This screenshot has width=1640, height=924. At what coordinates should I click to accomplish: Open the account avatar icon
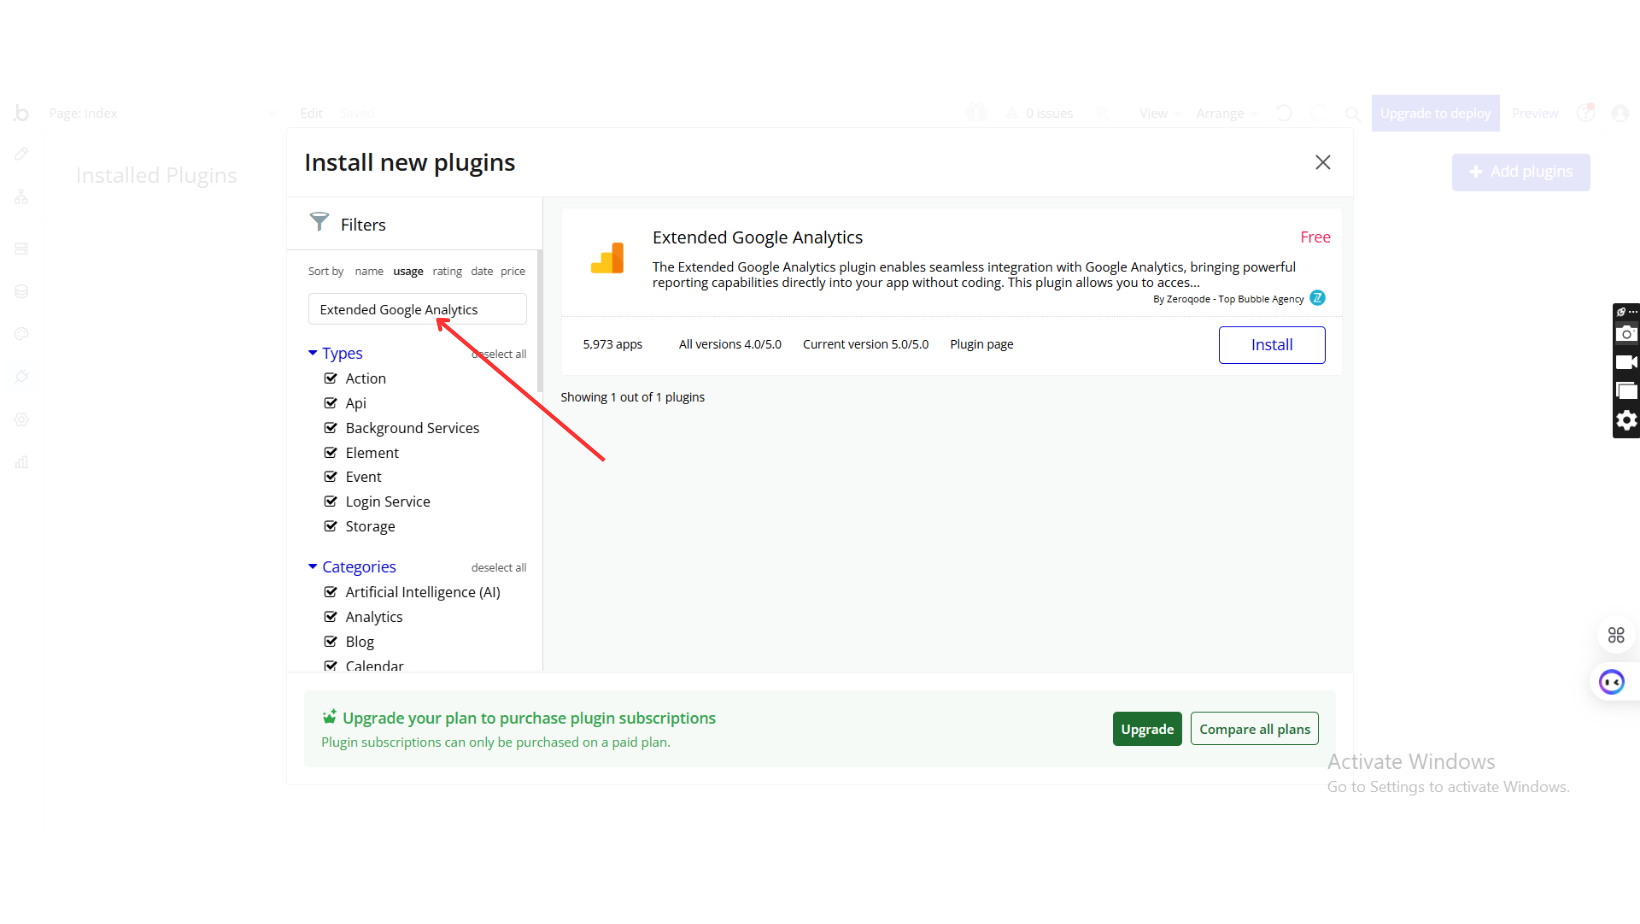tap(1620, 113)
